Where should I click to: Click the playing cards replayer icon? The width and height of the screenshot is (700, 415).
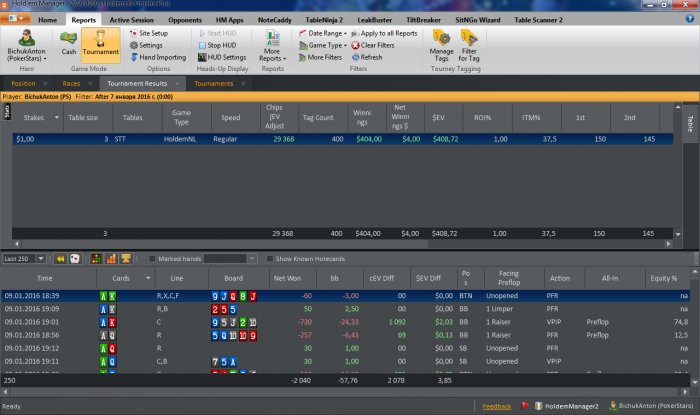[75, 259]
